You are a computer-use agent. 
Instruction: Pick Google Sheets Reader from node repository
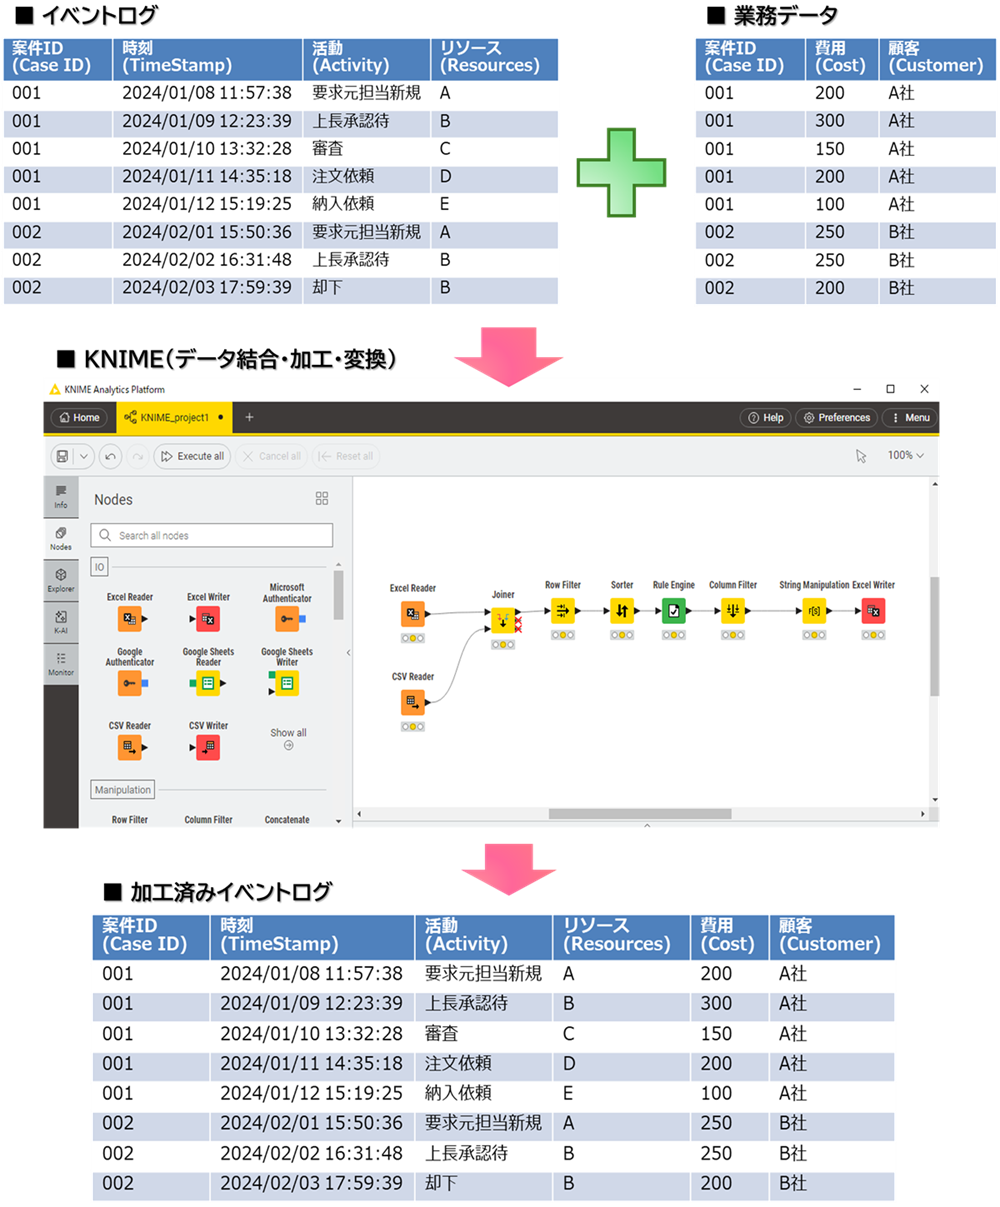(208, 683)
